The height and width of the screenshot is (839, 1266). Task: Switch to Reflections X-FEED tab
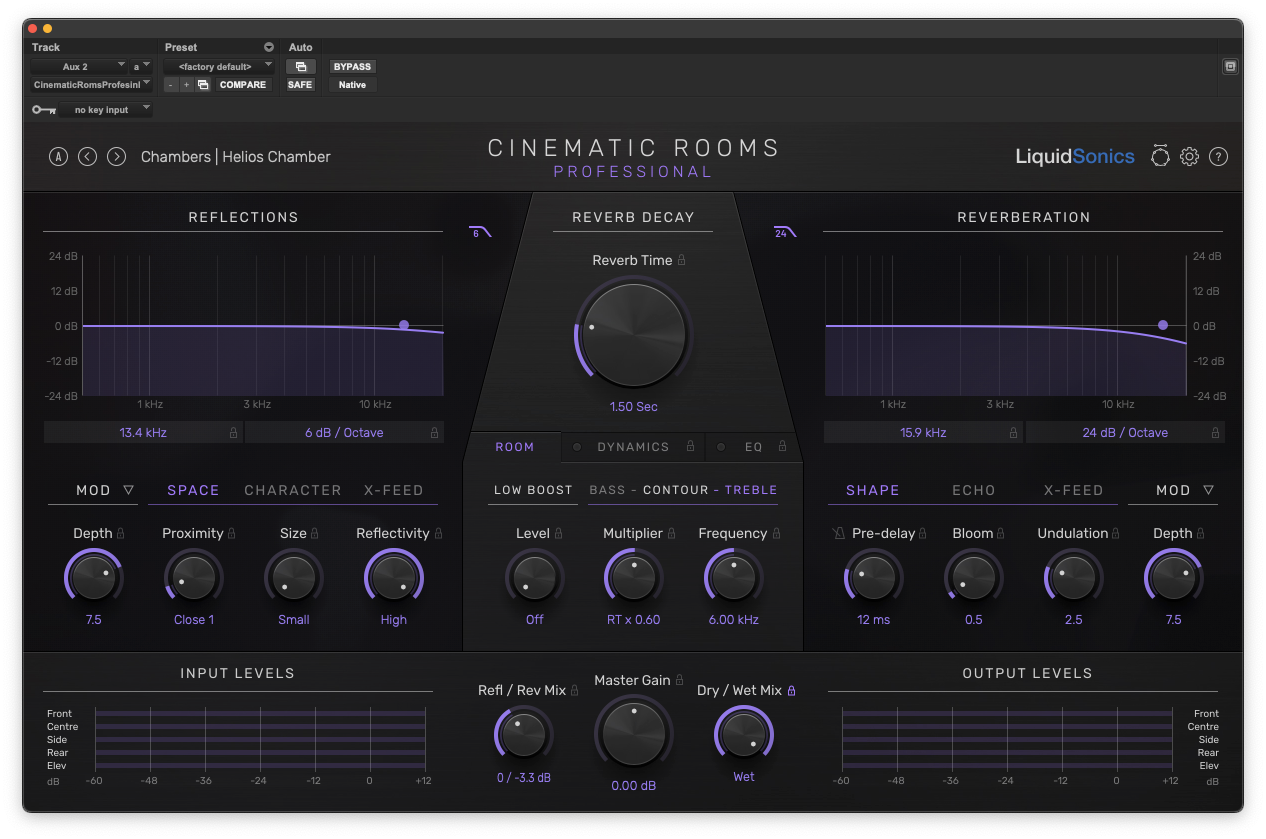(x=394, y=491)
